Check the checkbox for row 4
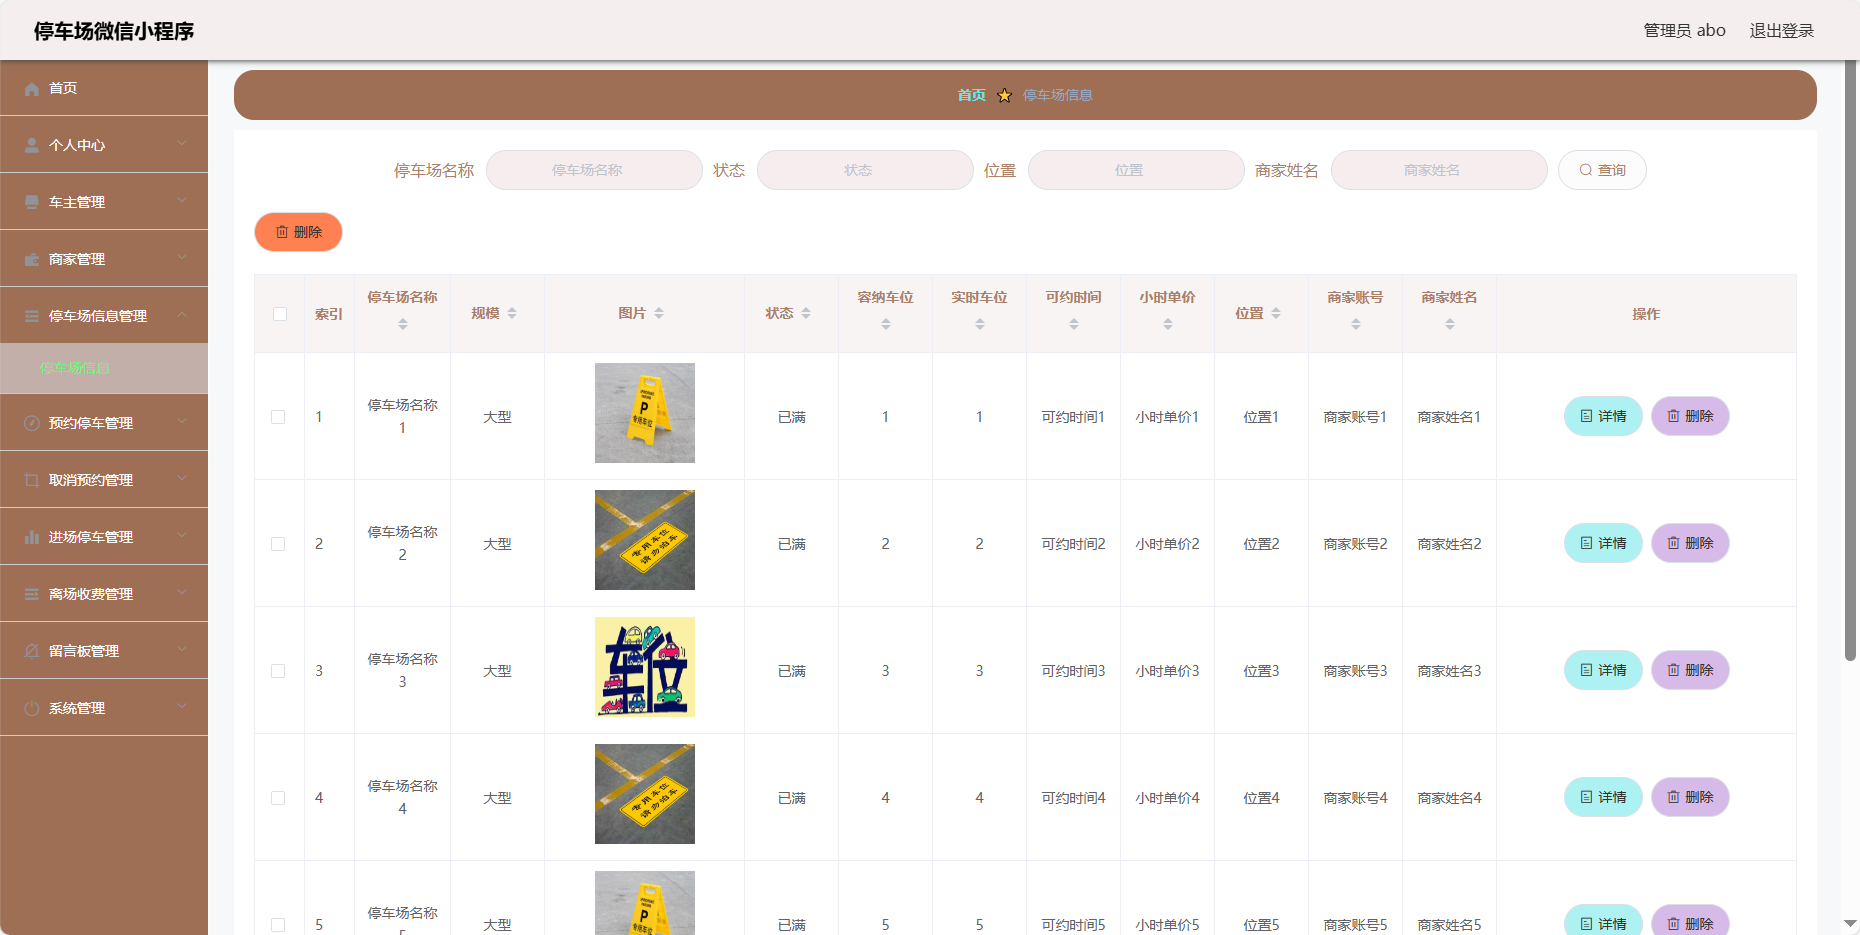The height and width of the screenshot is (935, 1860). 278,798
